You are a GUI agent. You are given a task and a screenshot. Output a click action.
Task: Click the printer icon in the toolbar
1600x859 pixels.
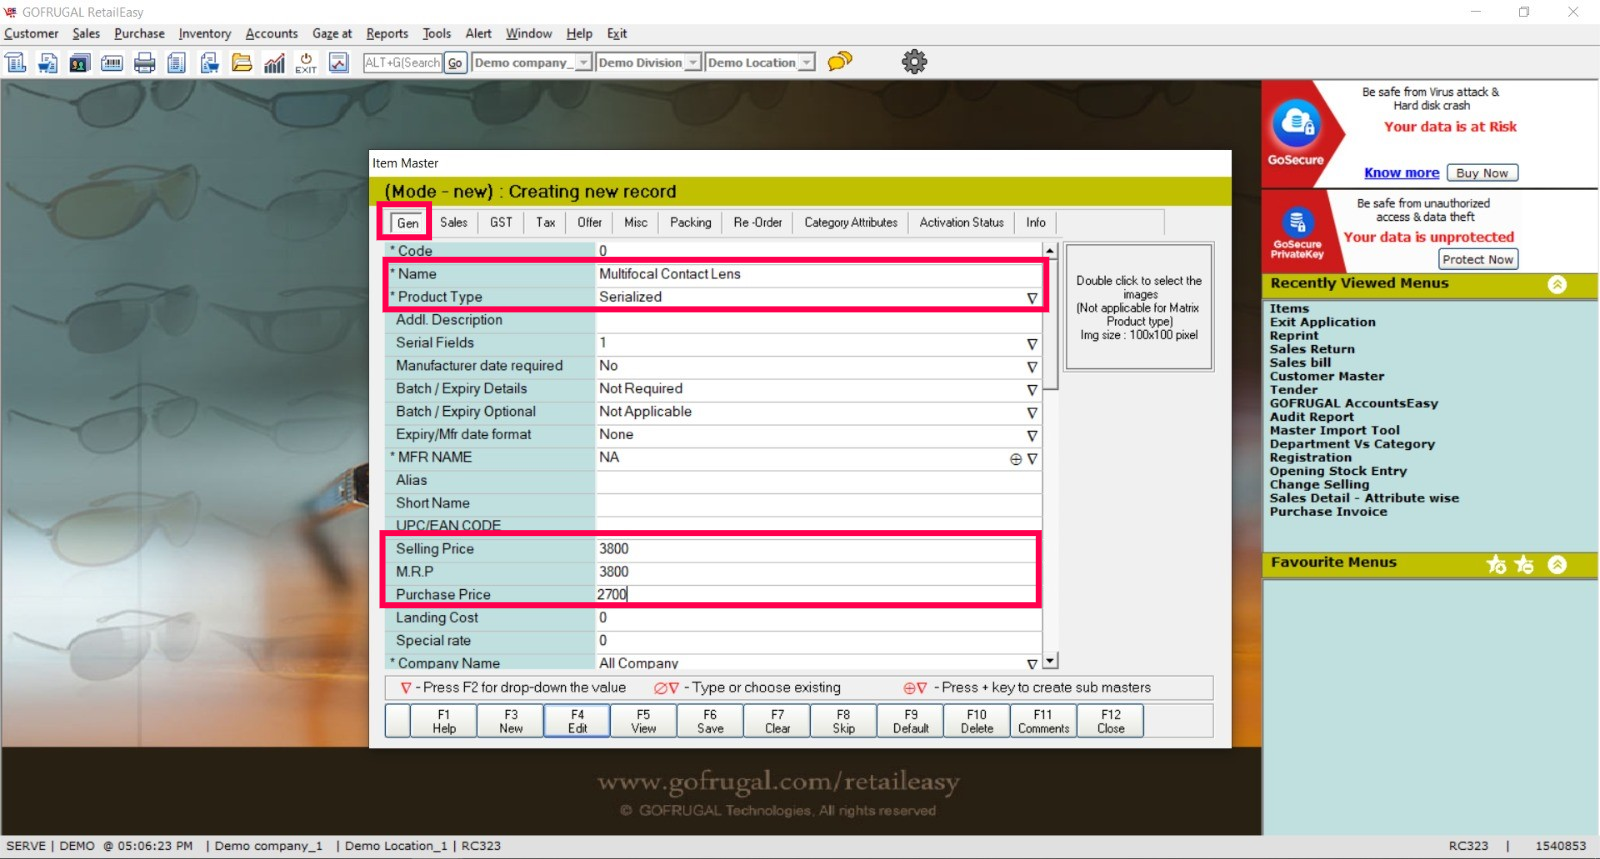click(145, 63)
